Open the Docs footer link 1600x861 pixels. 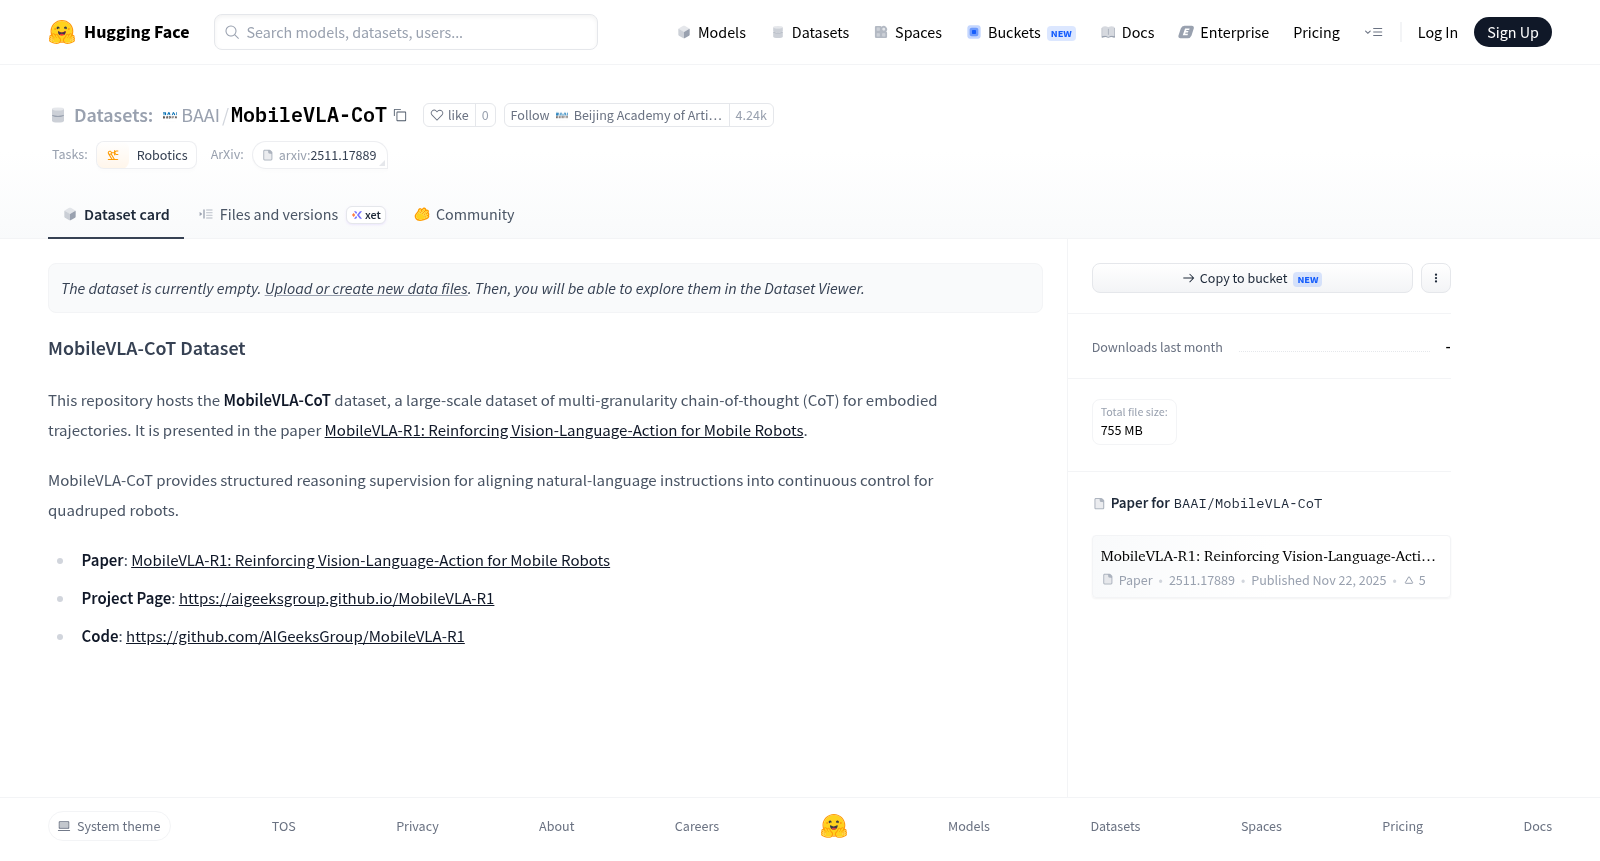pos(1537,826)
